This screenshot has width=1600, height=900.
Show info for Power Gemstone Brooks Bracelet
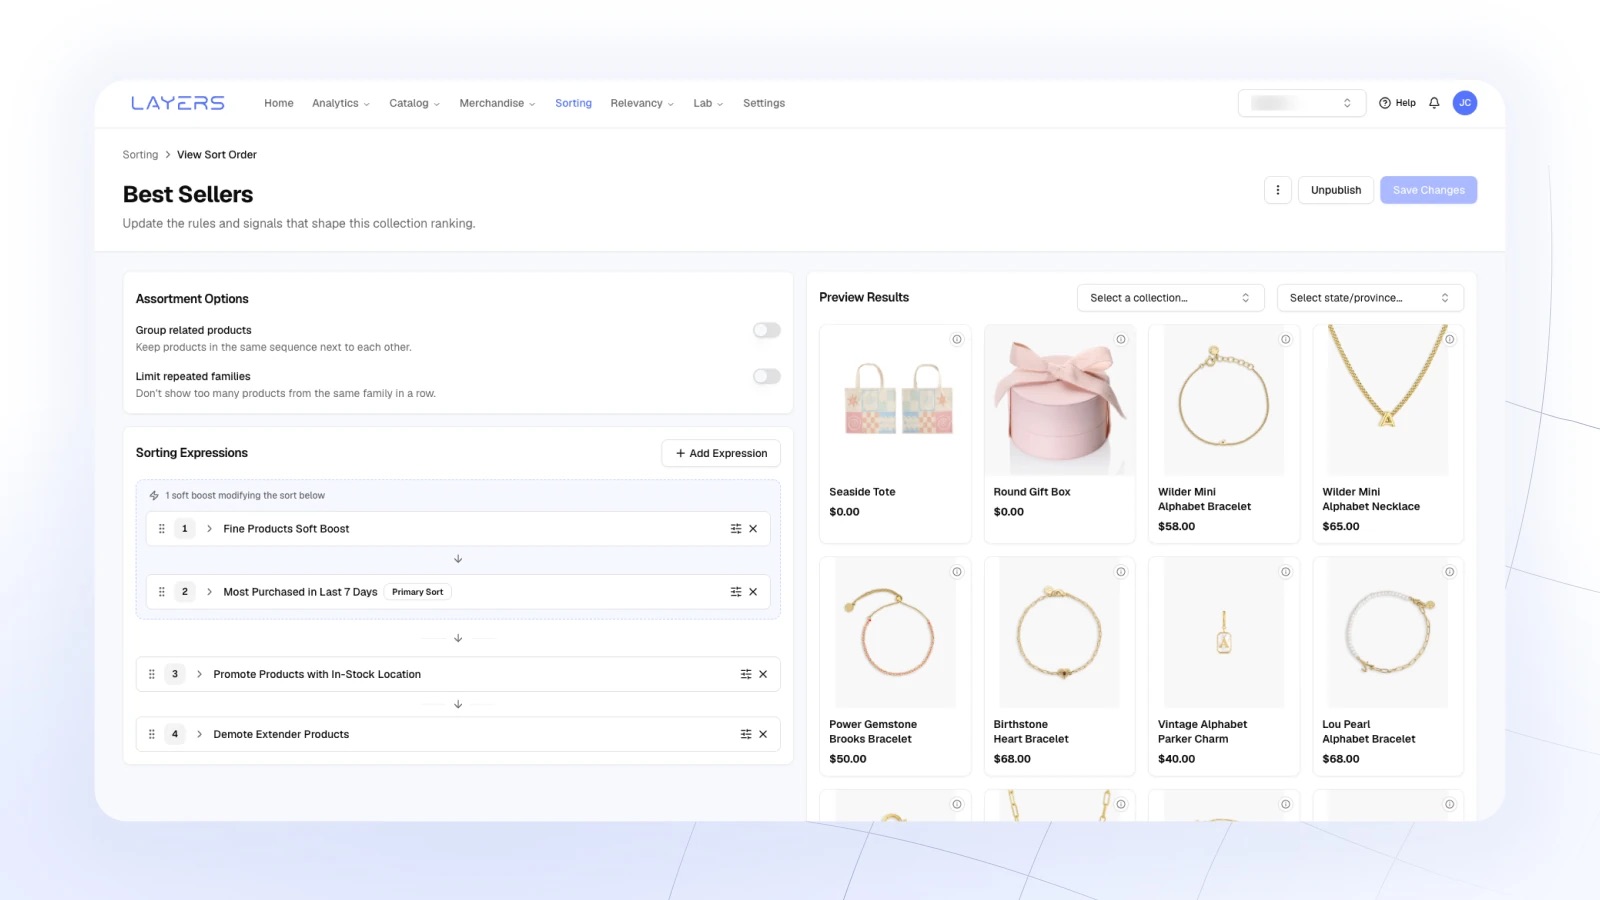click(x=957, y=572)
